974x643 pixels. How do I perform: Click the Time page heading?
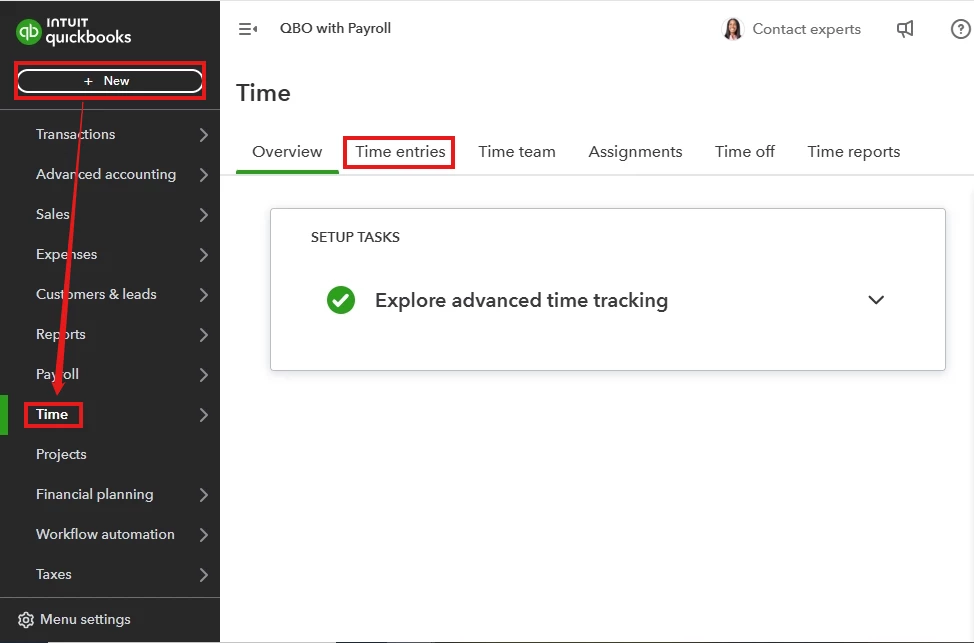pos(263,93)
